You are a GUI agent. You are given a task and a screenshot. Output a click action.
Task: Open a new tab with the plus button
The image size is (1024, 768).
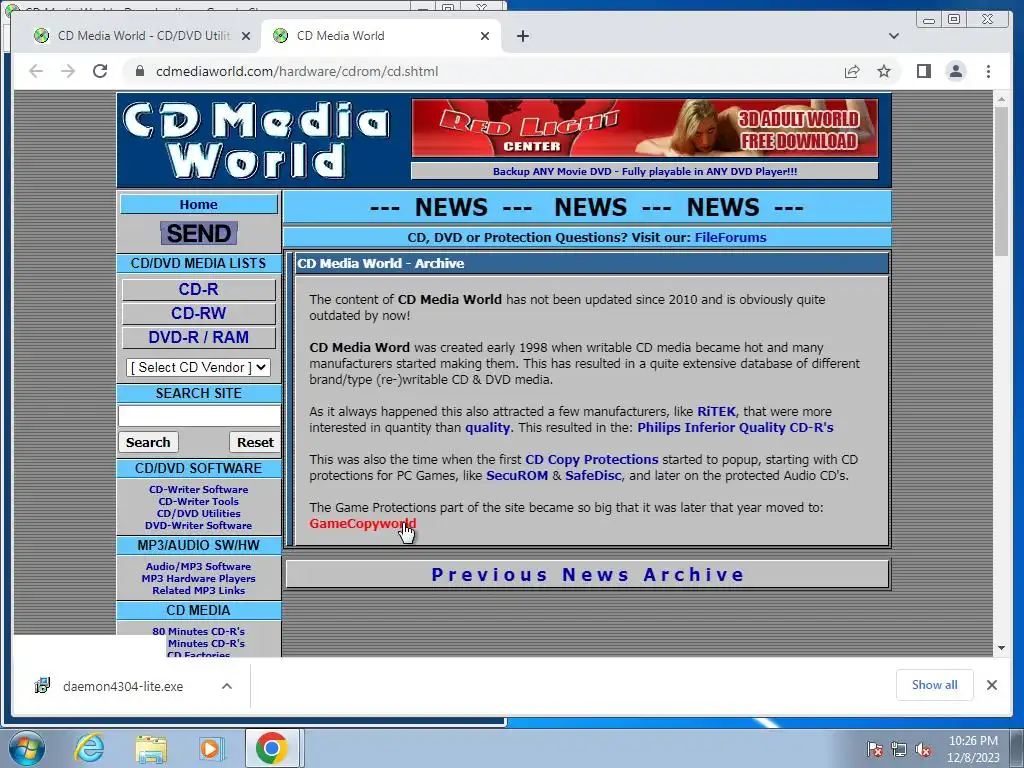coord(522,36)
